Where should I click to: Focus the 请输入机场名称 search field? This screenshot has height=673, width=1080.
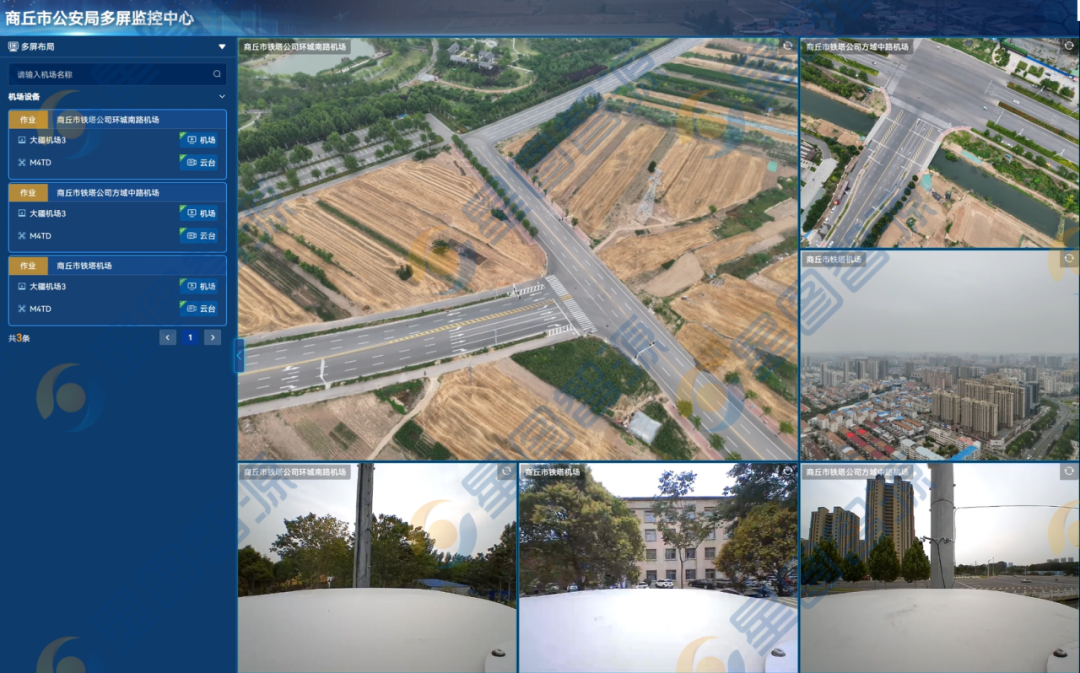point(117,74)
